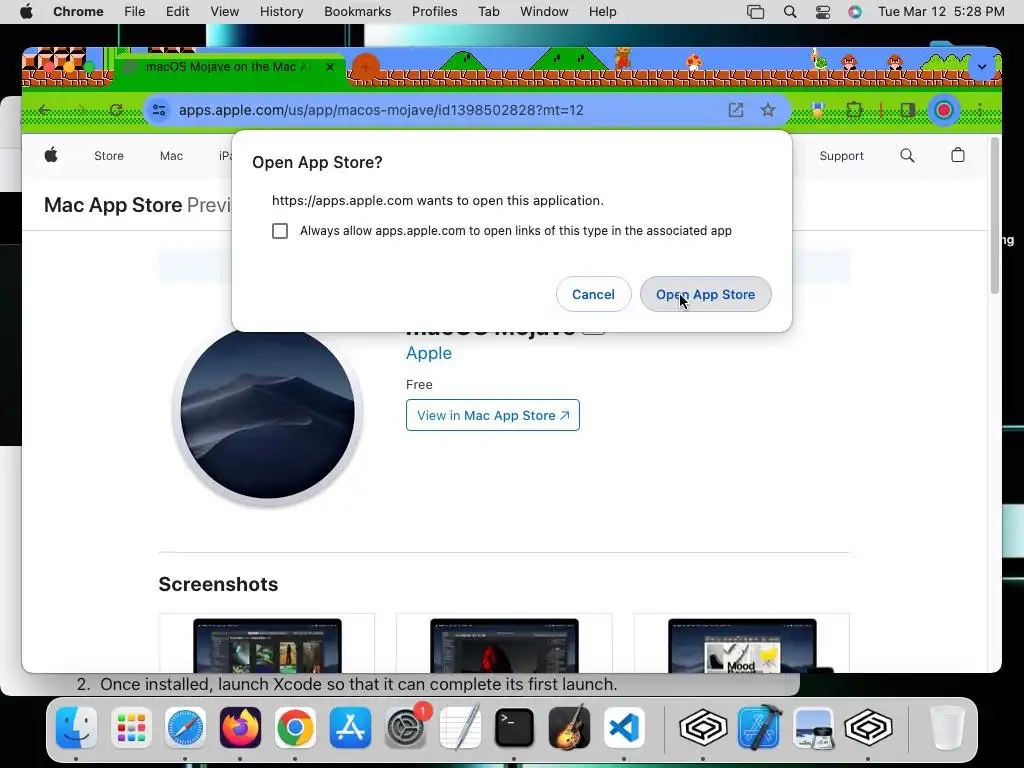The width and height of the screenshot is (1024, 768).
Task: Go back to previous page
Action: (x=44, y=110)
